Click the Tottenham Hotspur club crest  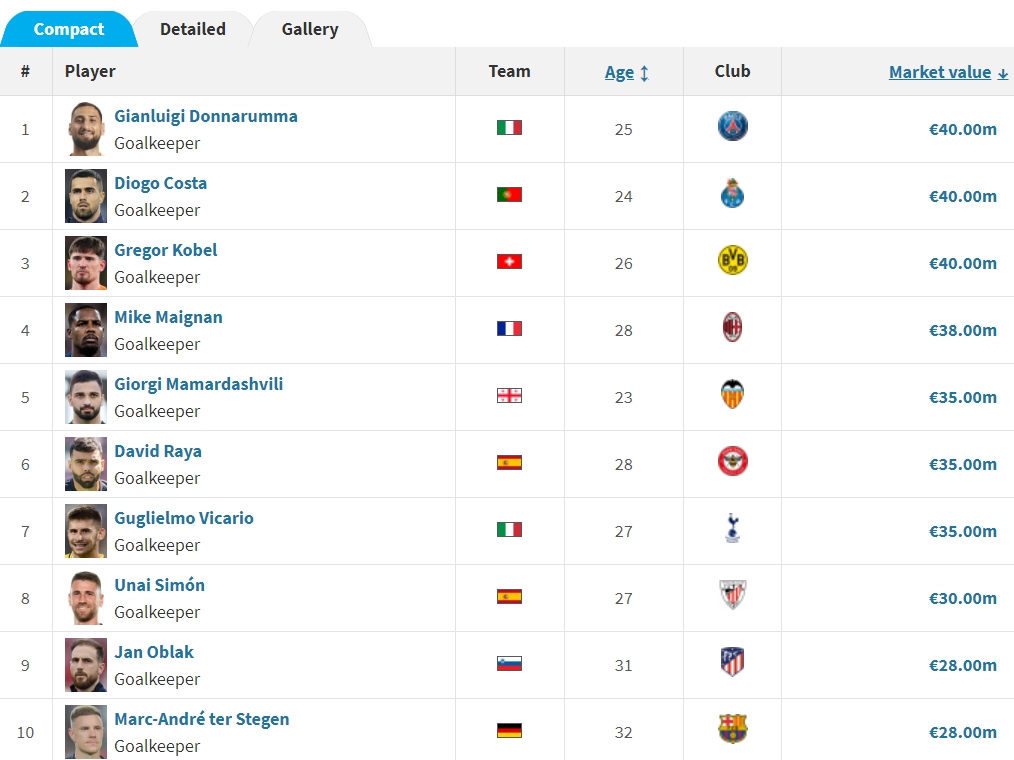(733, 529)
